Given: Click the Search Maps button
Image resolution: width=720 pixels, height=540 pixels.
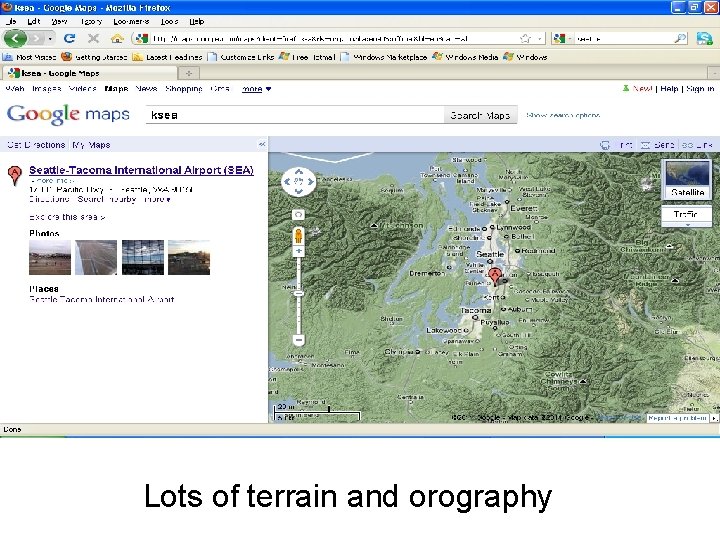Looking at the screenshot, I should click(x=480, y=115).
